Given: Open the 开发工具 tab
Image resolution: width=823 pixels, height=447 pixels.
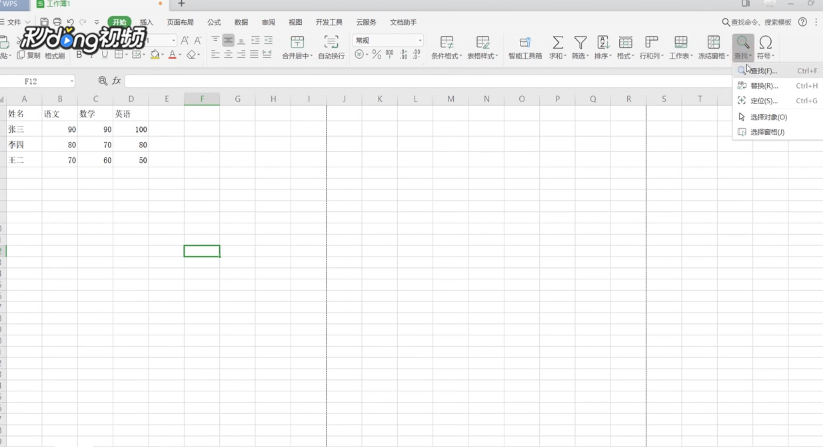Looking at the screenshot, I should [329, 22].
